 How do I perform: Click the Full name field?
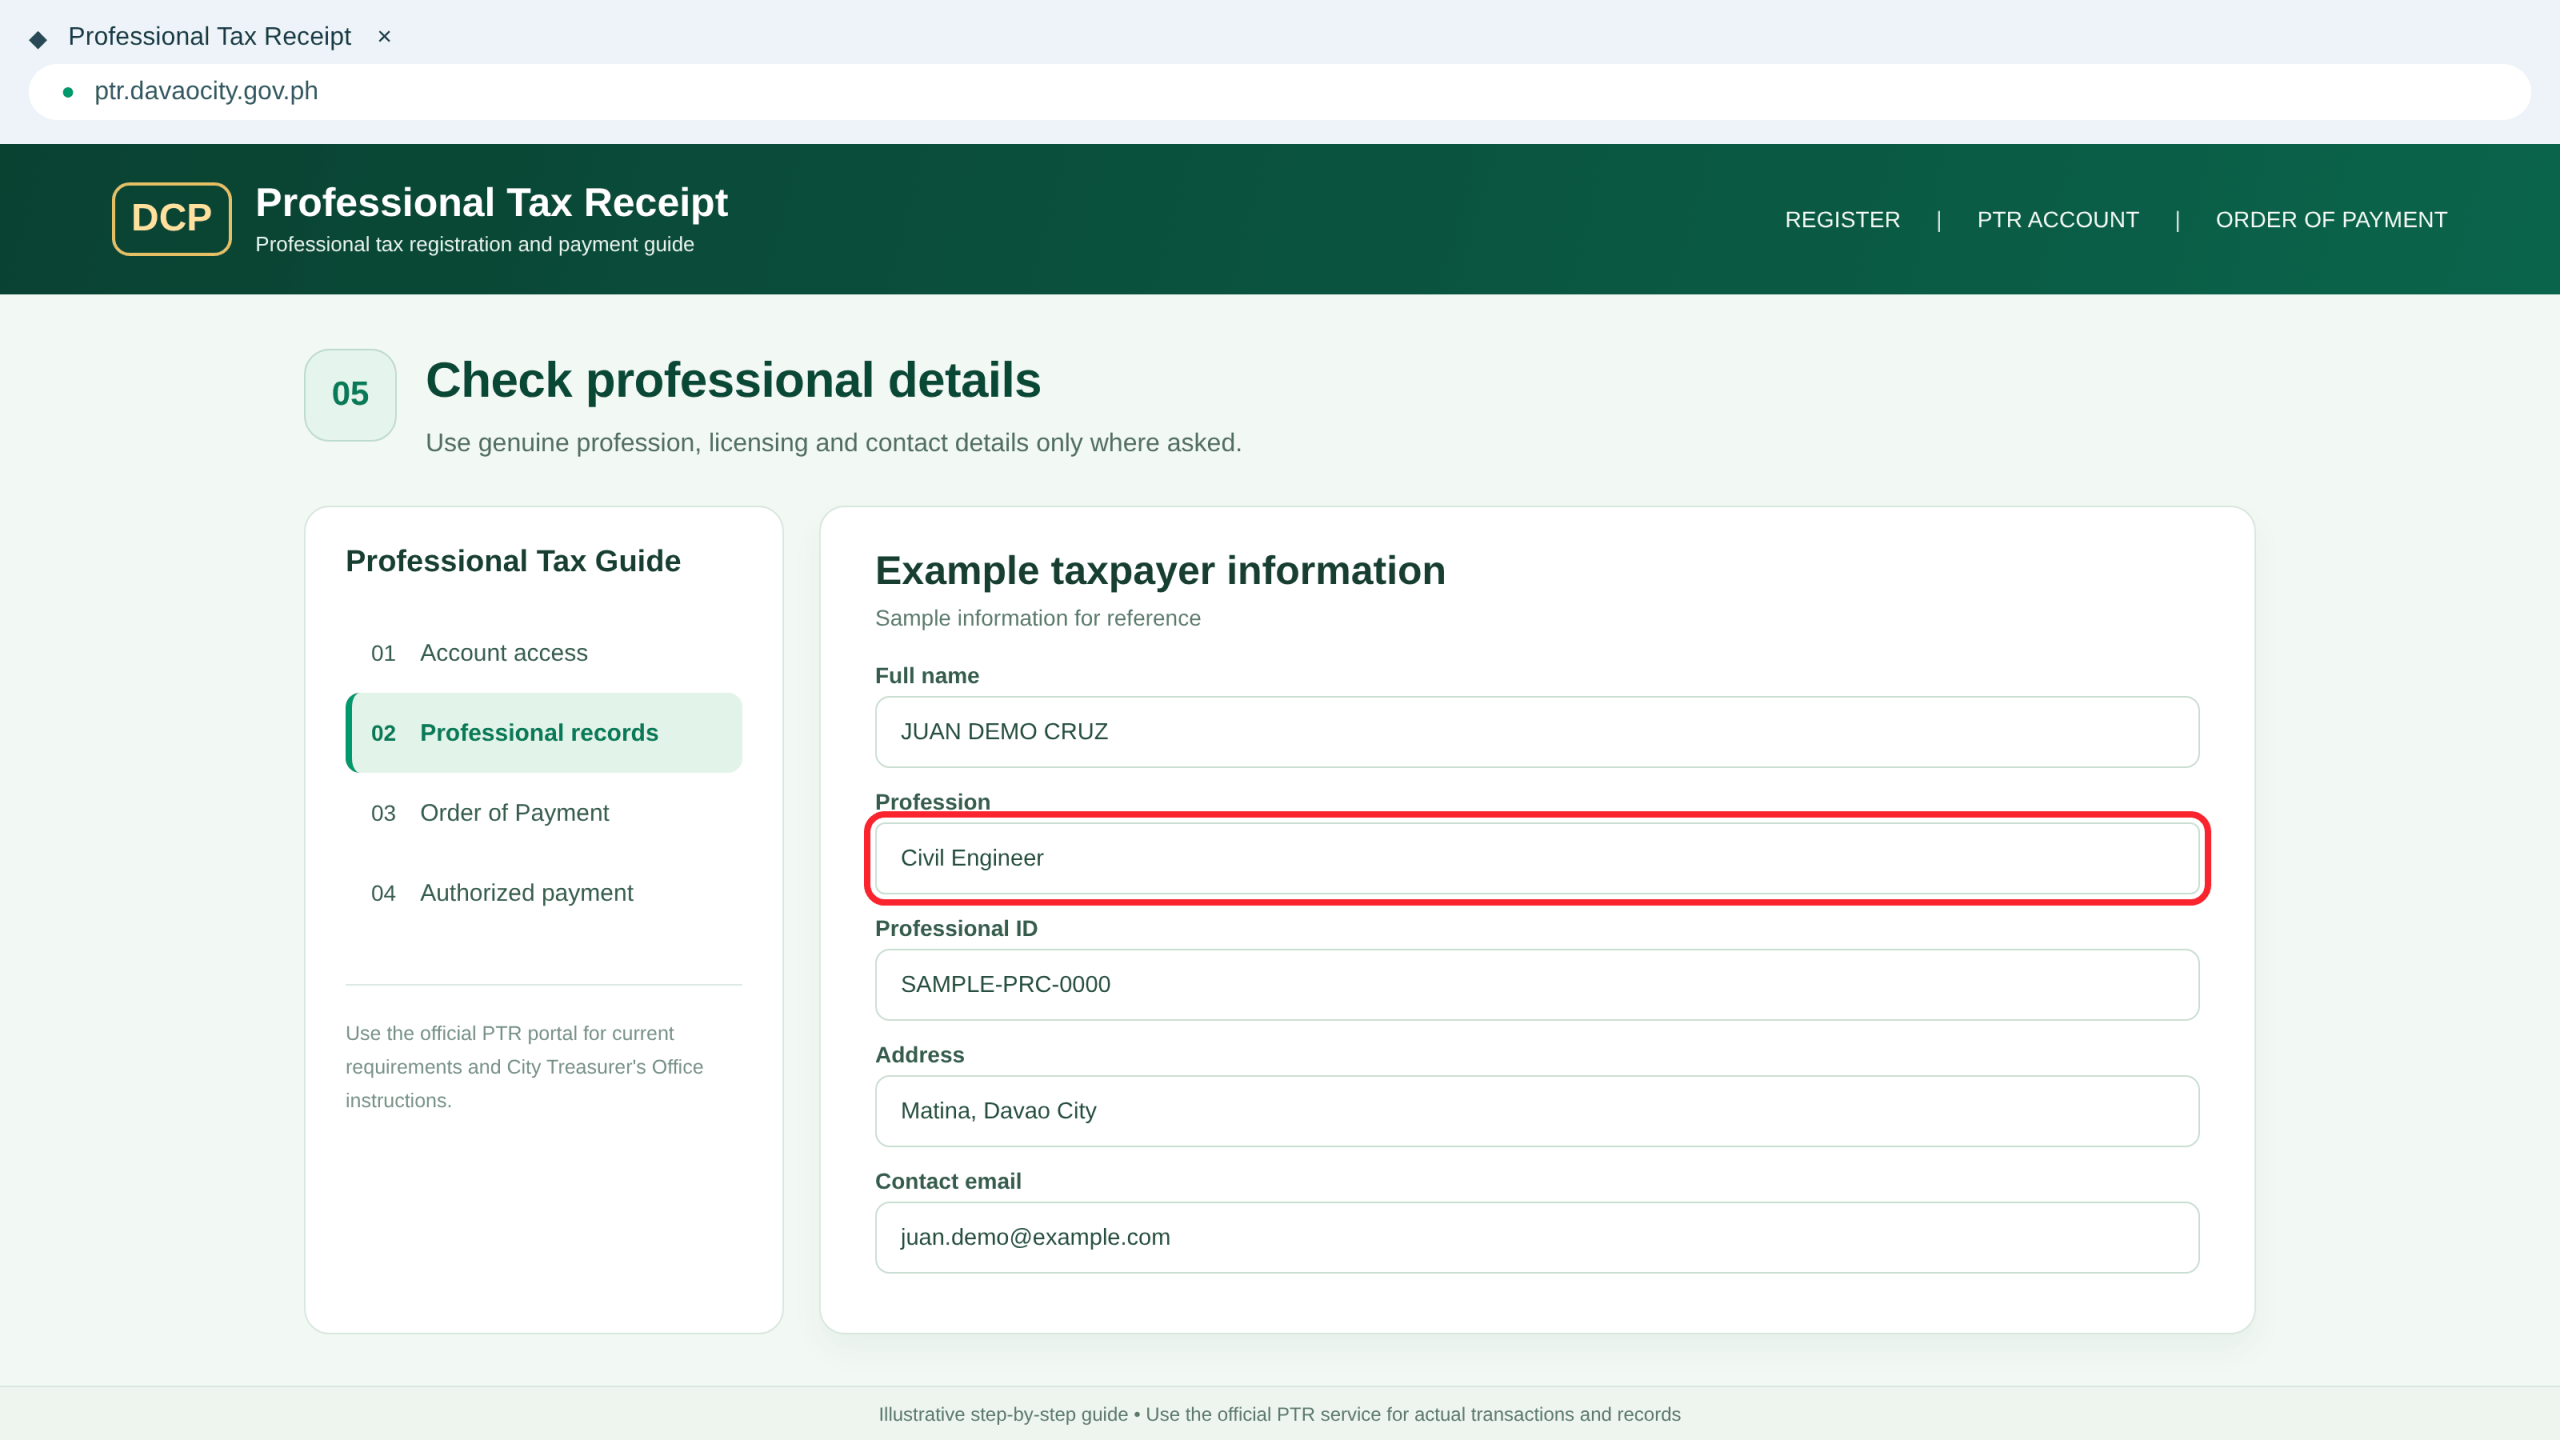[x=1537, y=732]
